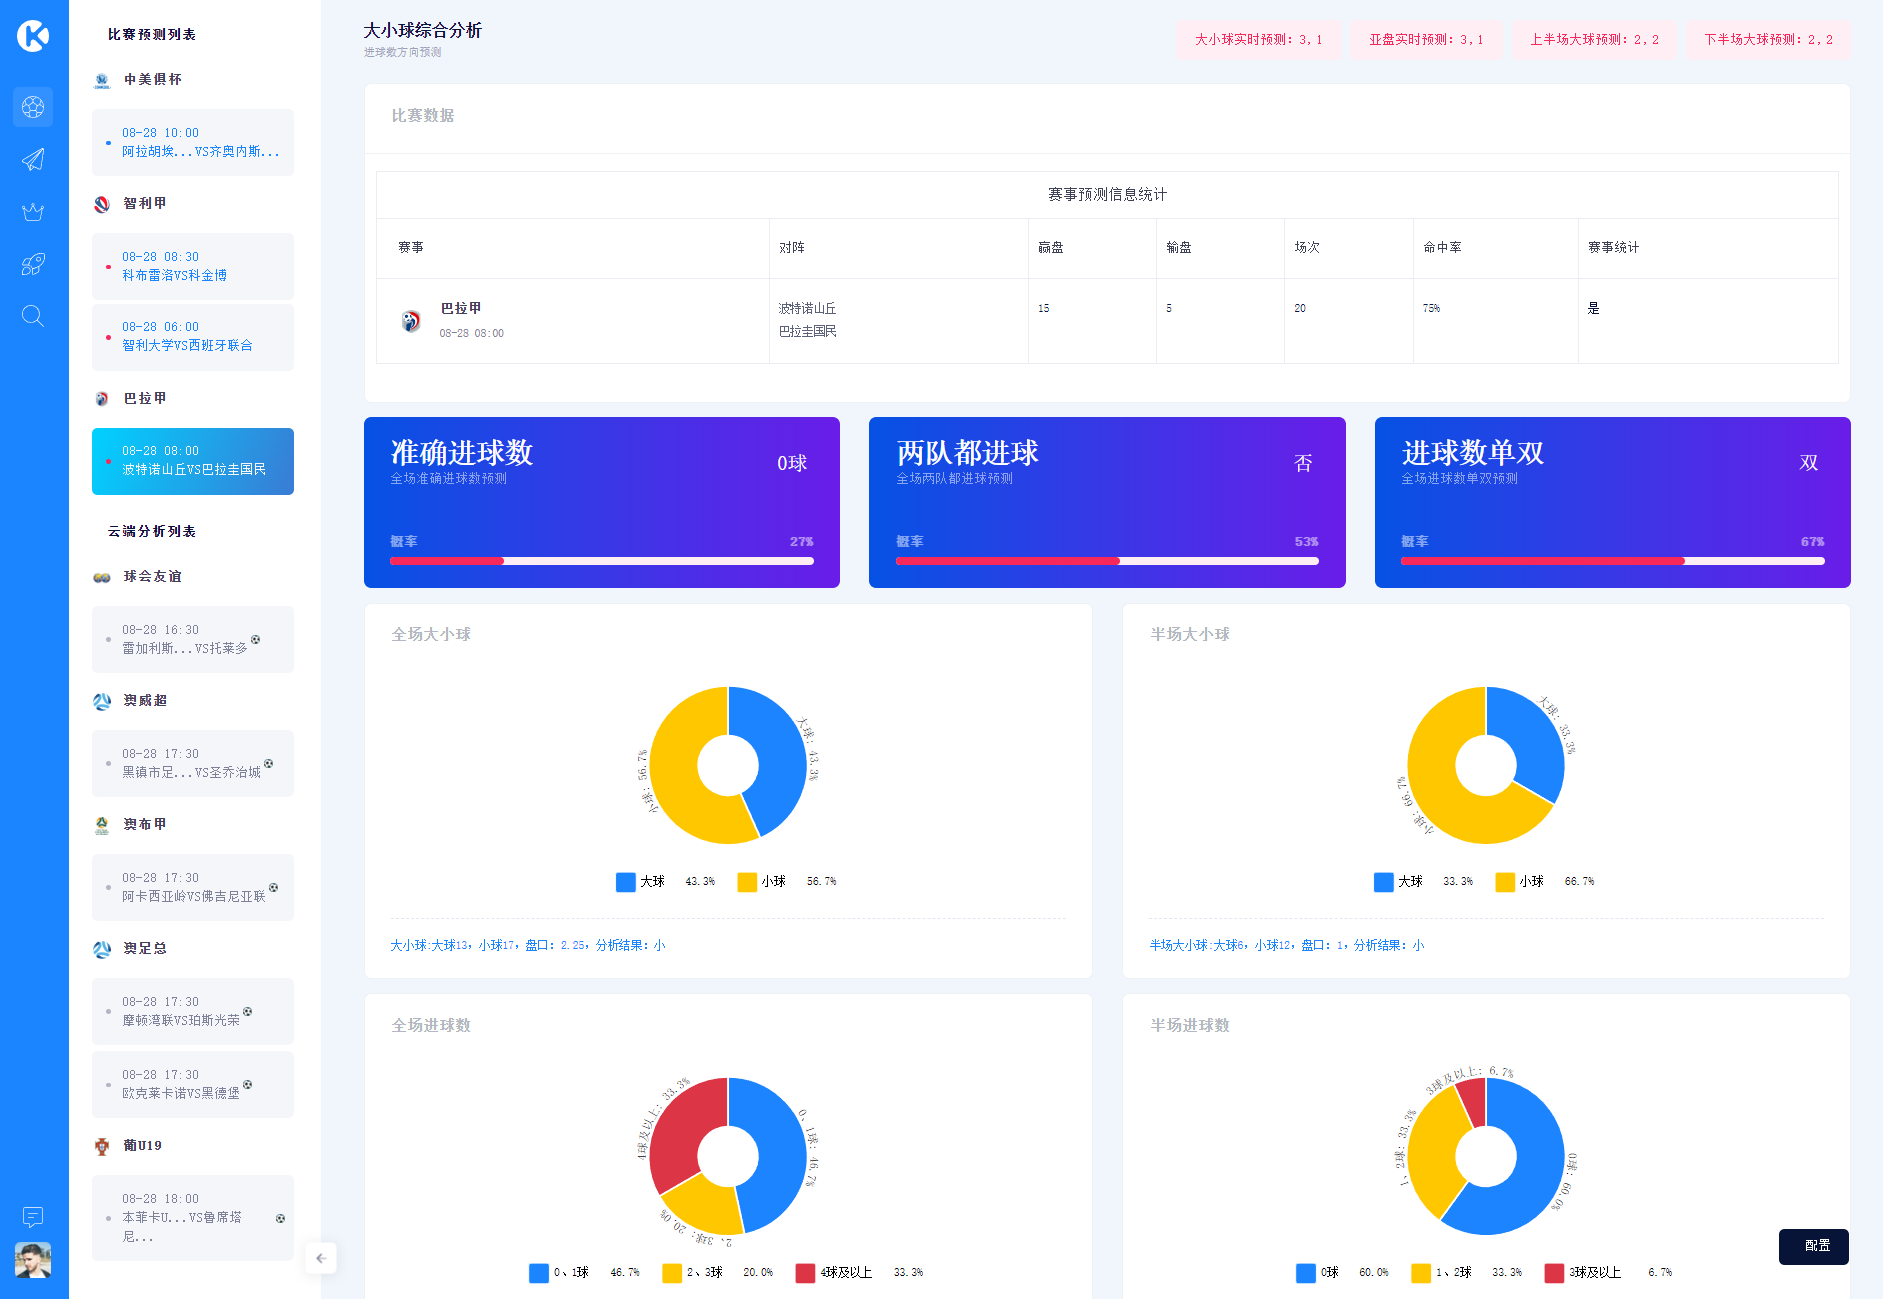Image resolution: width=1883 pixels, height=1299 pixels.
Task: Open match 欧克莱卡诺VS黑德堡
Action: pyautogui.click(x=193, y=1084)
